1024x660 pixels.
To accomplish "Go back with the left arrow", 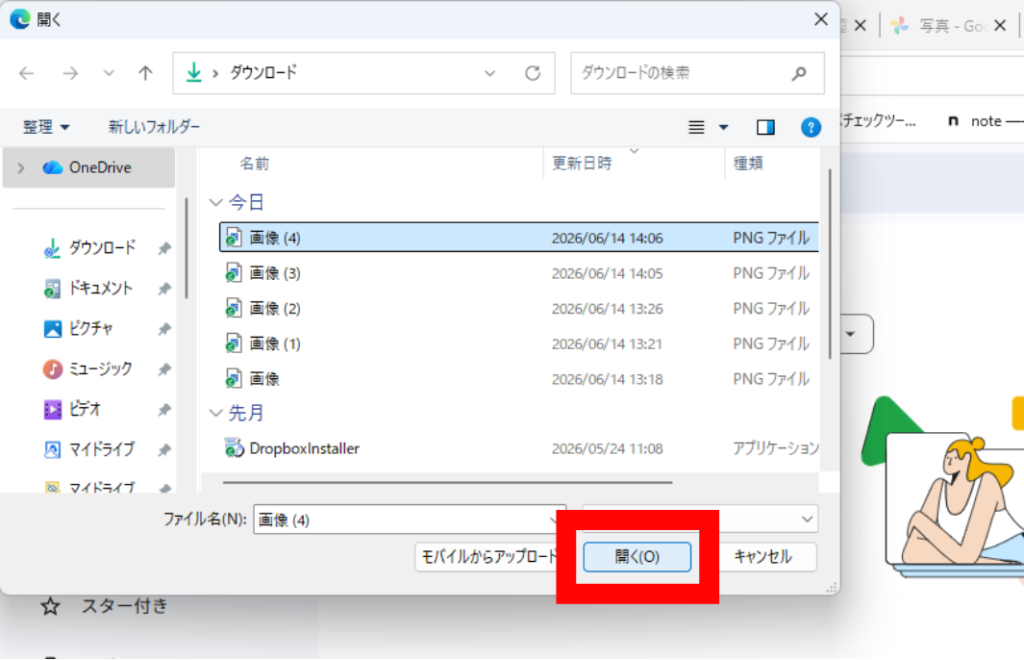I will coord(27,73).
